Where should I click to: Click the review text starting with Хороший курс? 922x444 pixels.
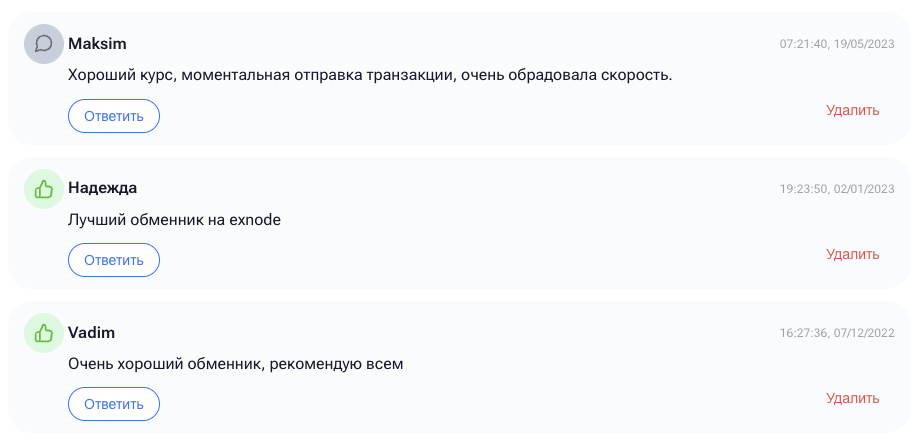(x=370, y=76)
